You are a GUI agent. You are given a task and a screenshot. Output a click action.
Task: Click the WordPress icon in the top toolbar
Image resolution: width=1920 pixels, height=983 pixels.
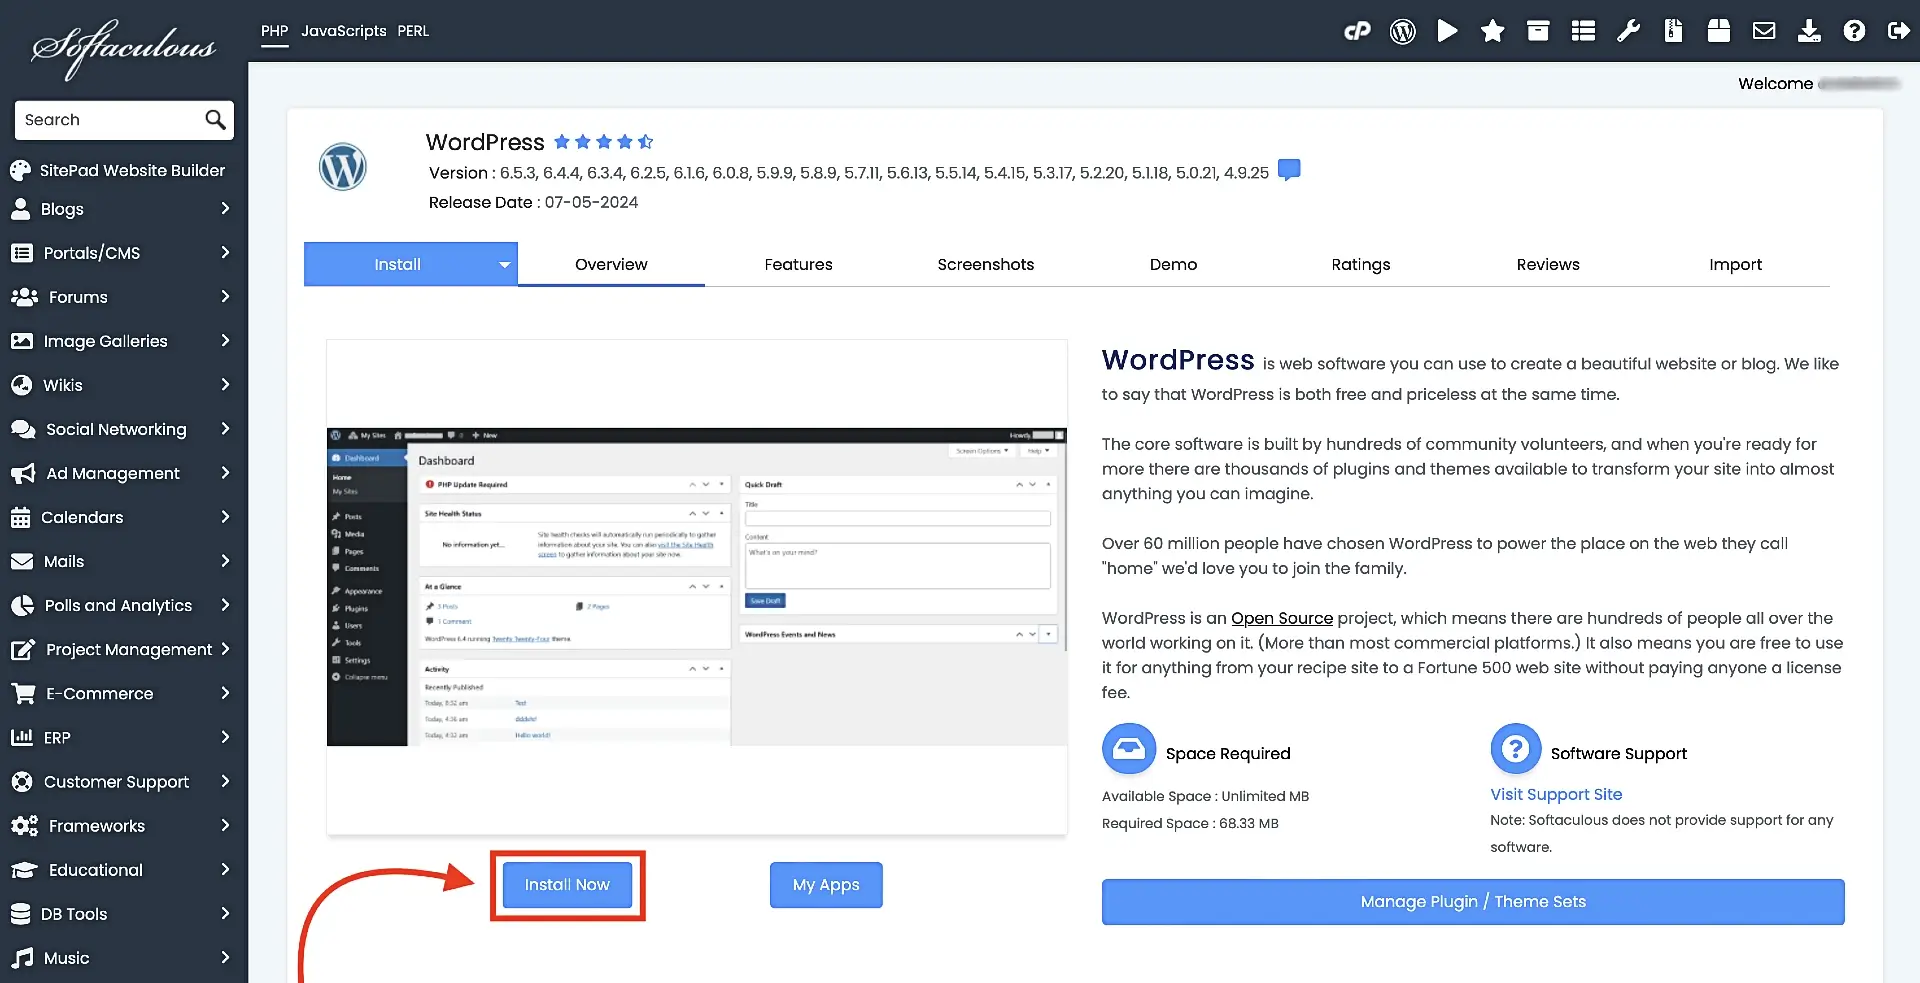[1402, 31]
